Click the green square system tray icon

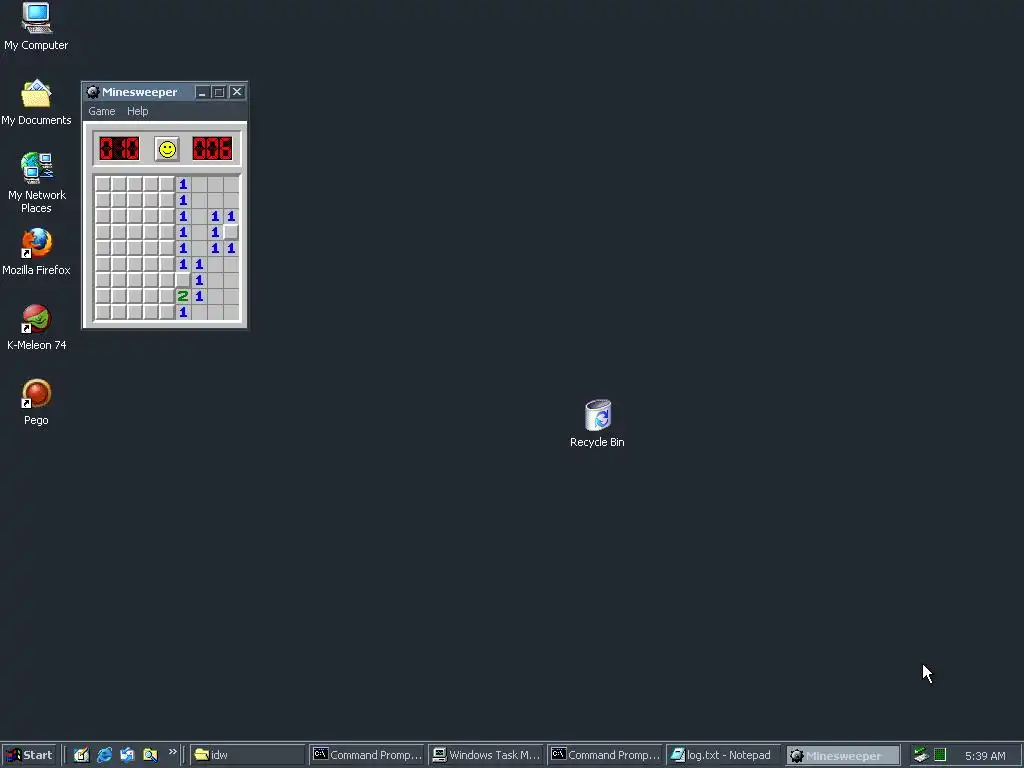[940, 755]
